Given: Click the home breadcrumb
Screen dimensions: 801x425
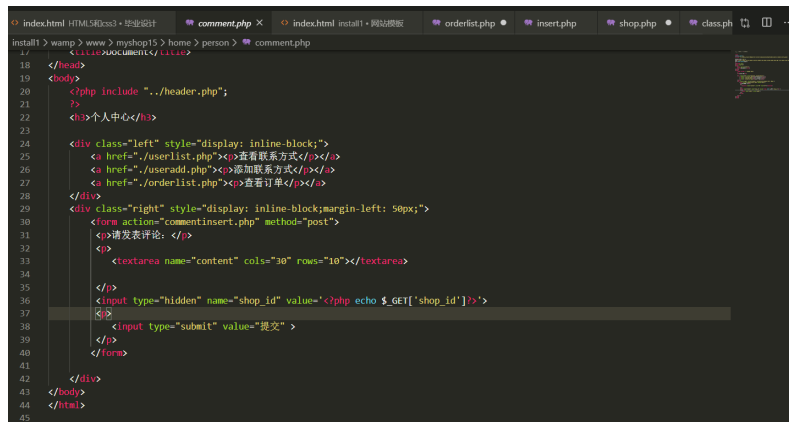Looking at the screenshot, I should click(179, 43).
